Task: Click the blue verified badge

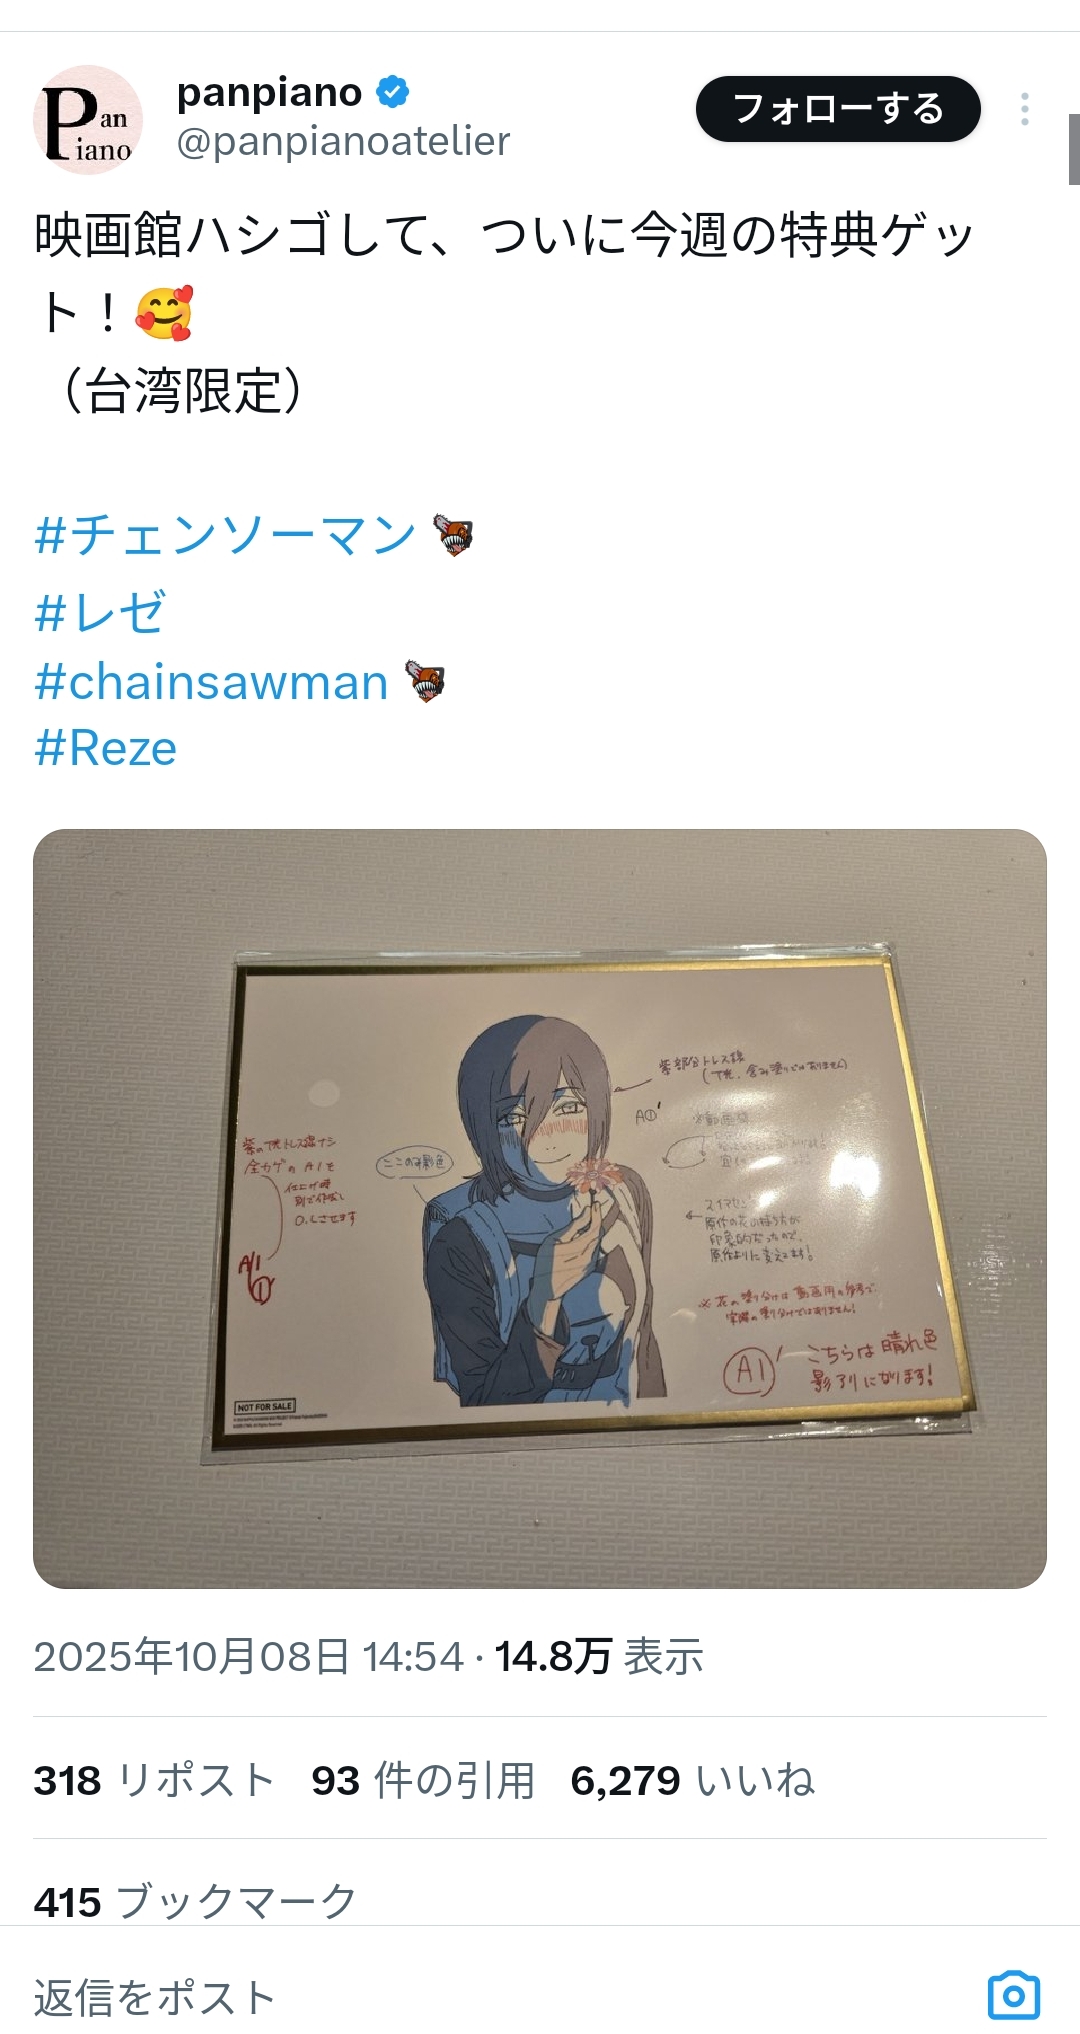Action: tap(393, 92)
